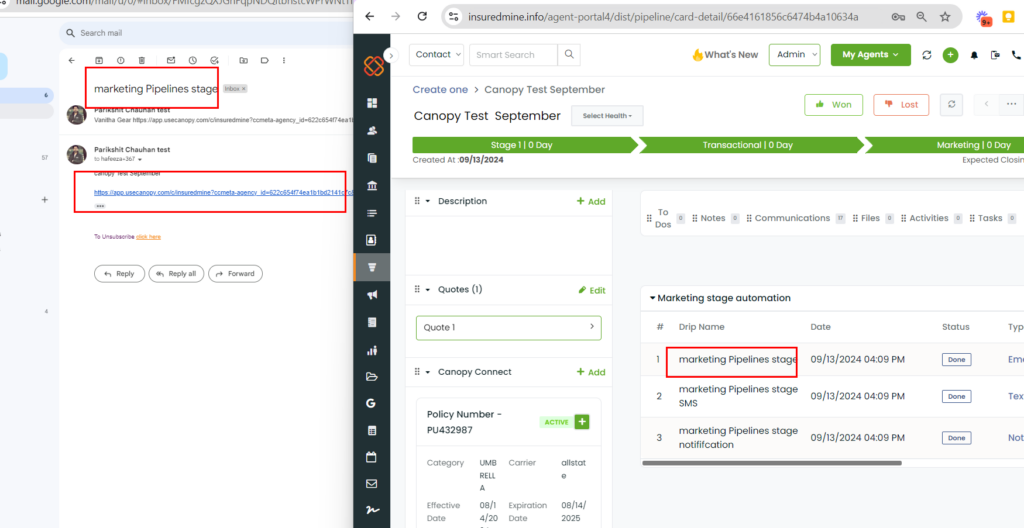1024x528 pixels.
Task: Open Move to folder icon in Gmail
Action: click(244, 60)
